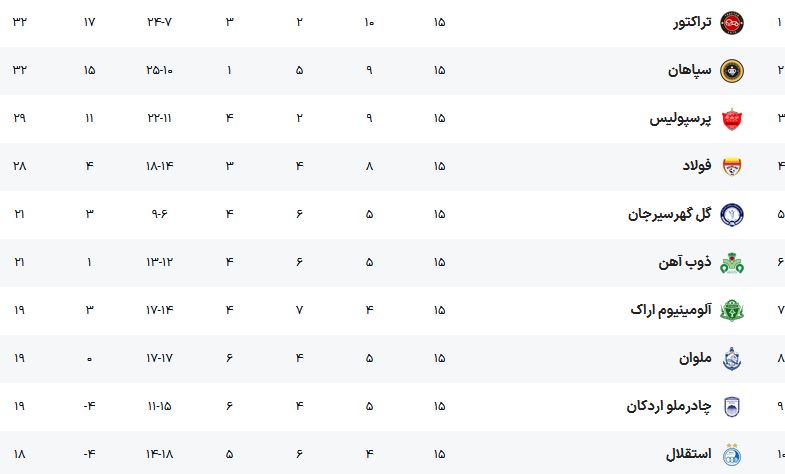Open the تراکتور team name link
Image resolution: width=785 pixels, height=474 pixels.
(x=692, y=23)
